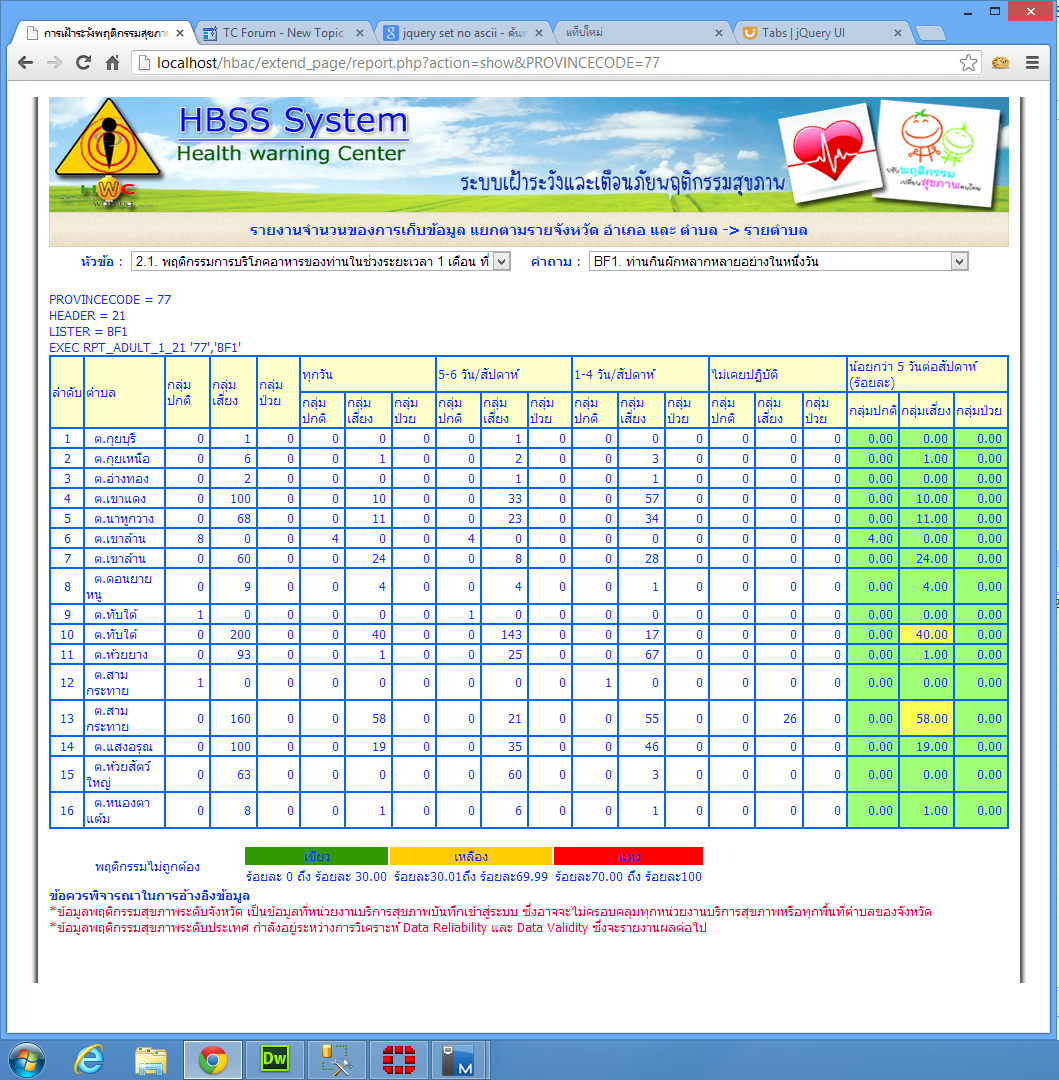The height and width of the screenshot is (1080, 1059).
Task: Select the first active report tab
Action: point(103,33)
